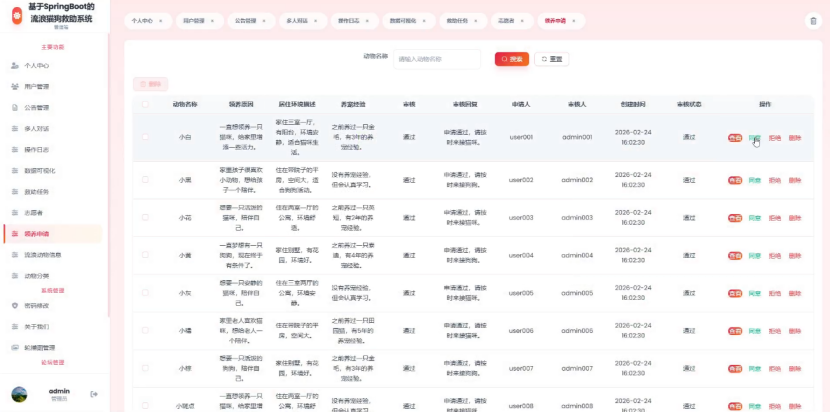Screen dimensions: 830x412
Task: Click the trash icon at top right
Action: [x=814, y=21]
